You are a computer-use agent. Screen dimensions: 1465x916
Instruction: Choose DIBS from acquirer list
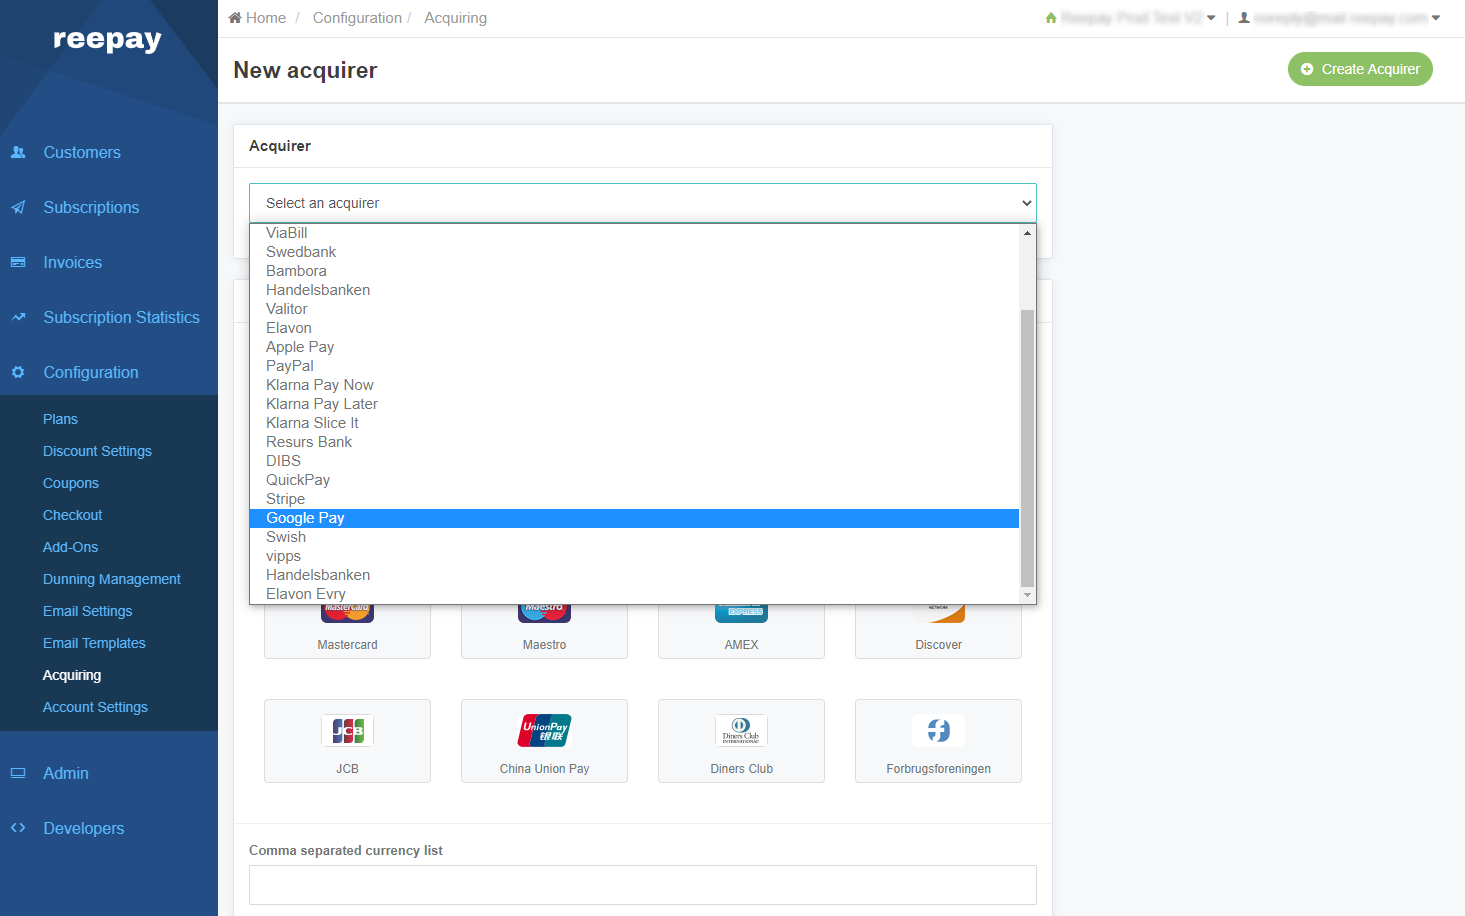[634, 461]
